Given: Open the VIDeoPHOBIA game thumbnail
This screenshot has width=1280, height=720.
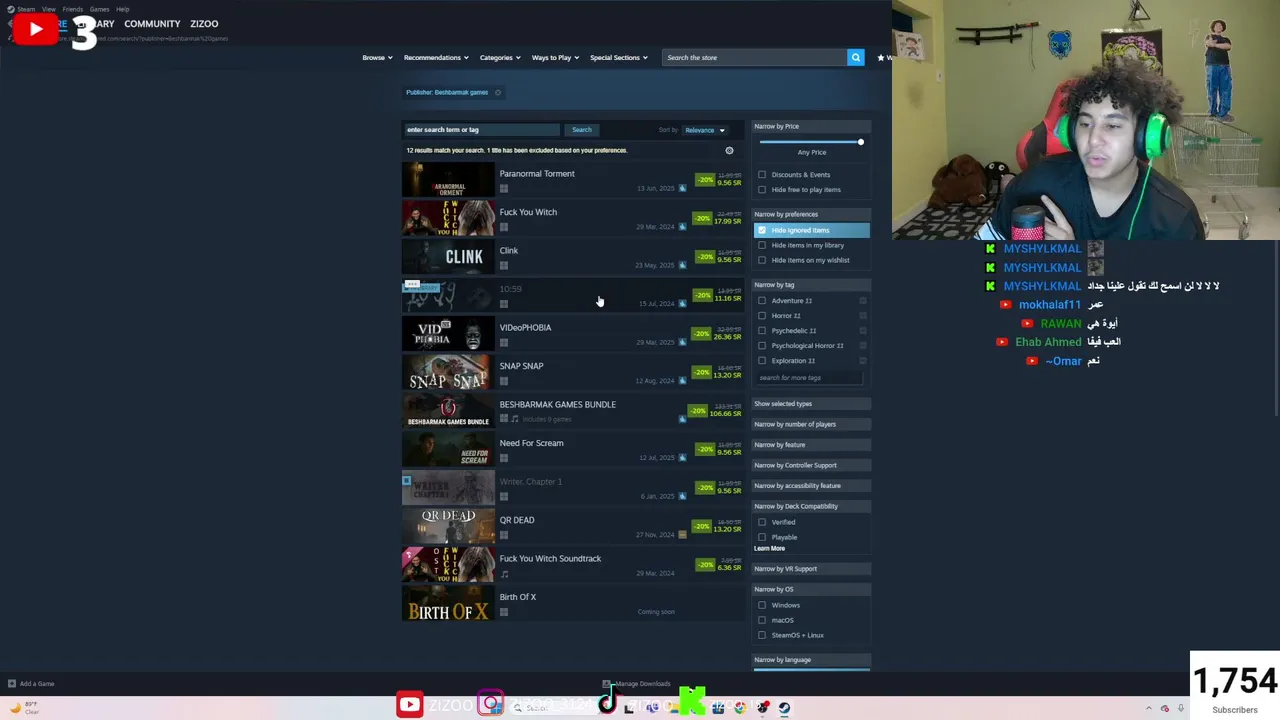Looking at the screenshot, I should [x=448, y=334].
